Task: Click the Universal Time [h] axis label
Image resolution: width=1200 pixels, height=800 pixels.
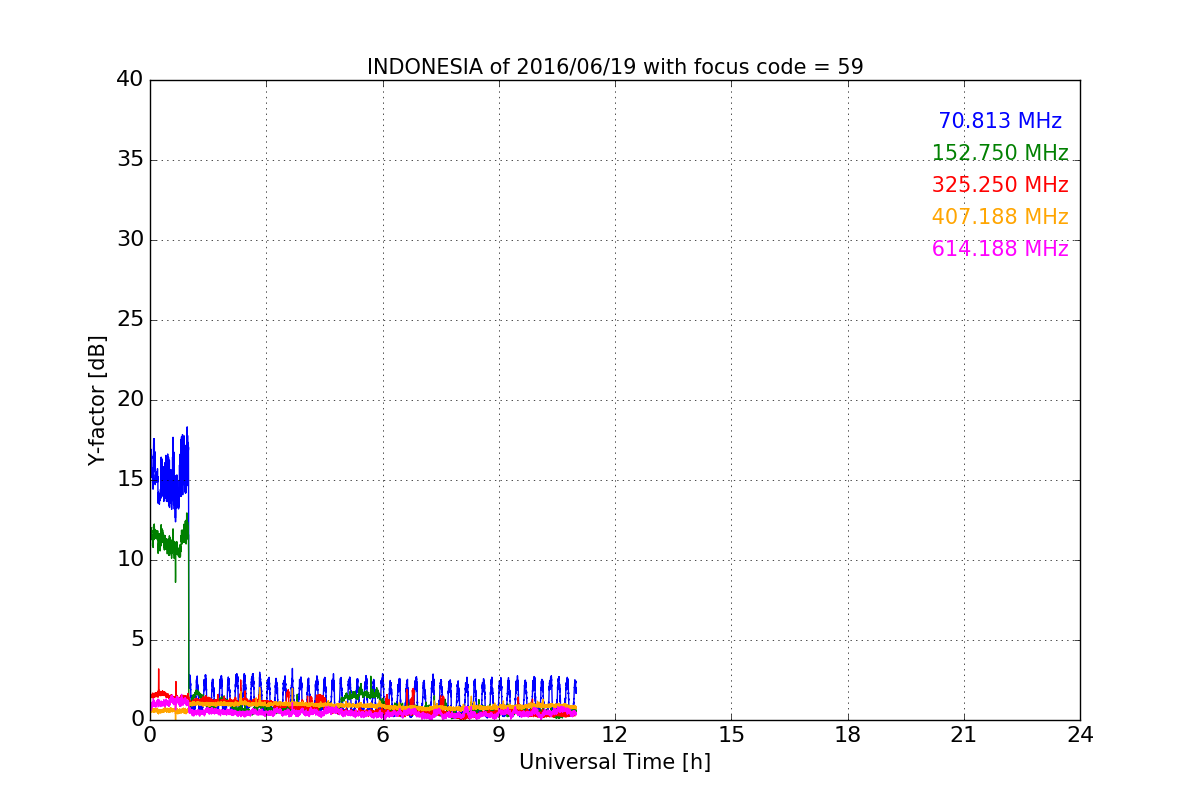Action: (x=615, y=762)
